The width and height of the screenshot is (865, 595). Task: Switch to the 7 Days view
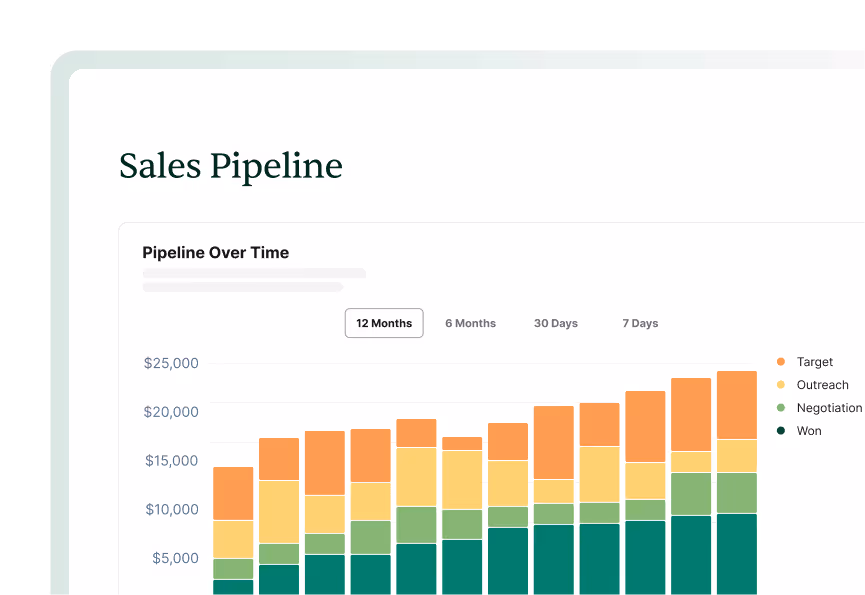click(640, 323)
